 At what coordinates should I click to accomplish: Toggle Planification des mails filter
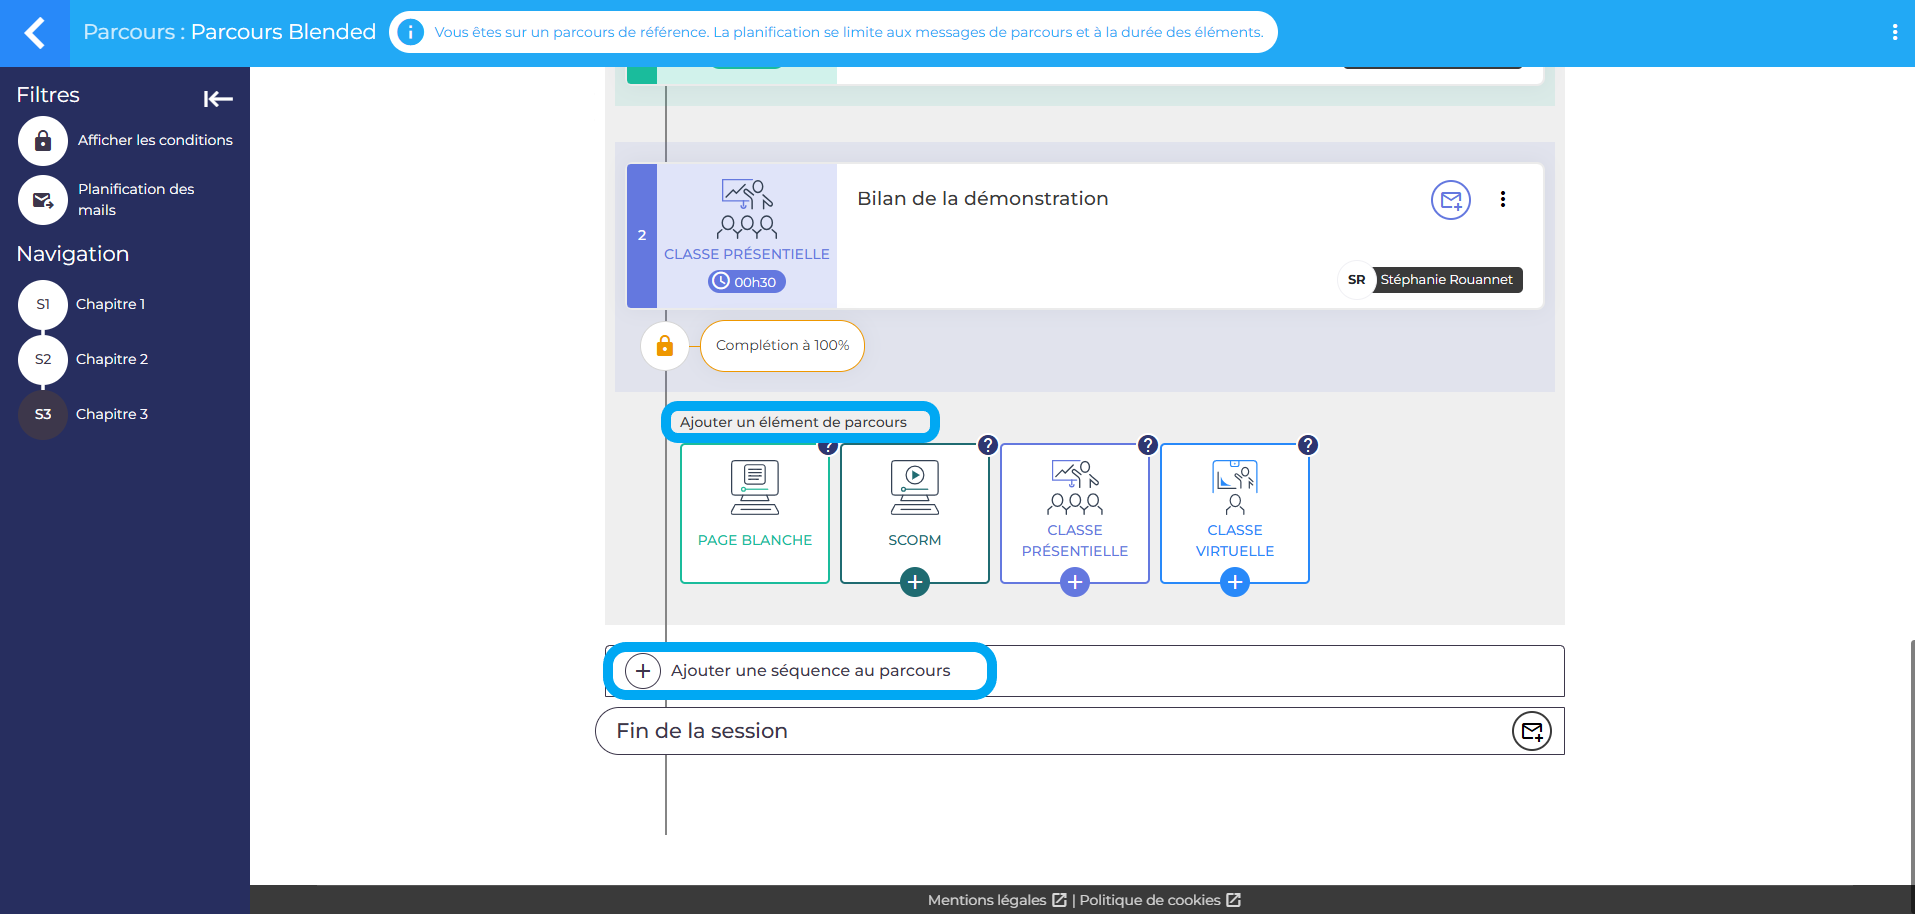pyautogui.click(x=43, y=200)
